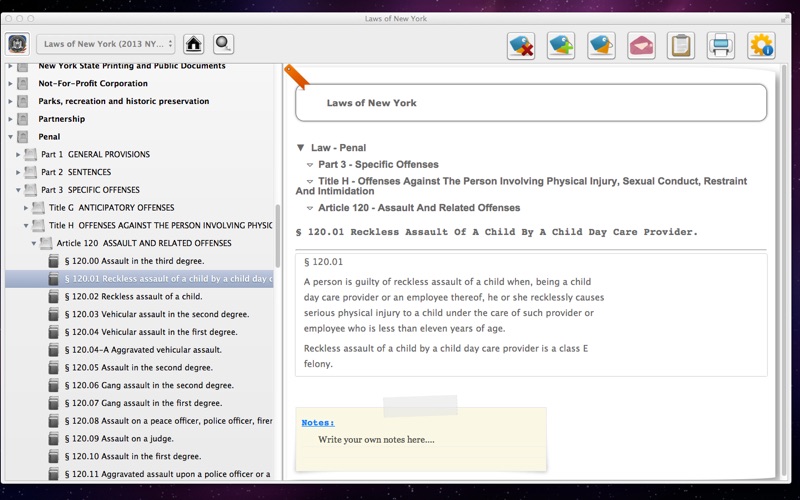Expand Title G ANTICIPATORY OFFENSES

click(x=26, y=208)
